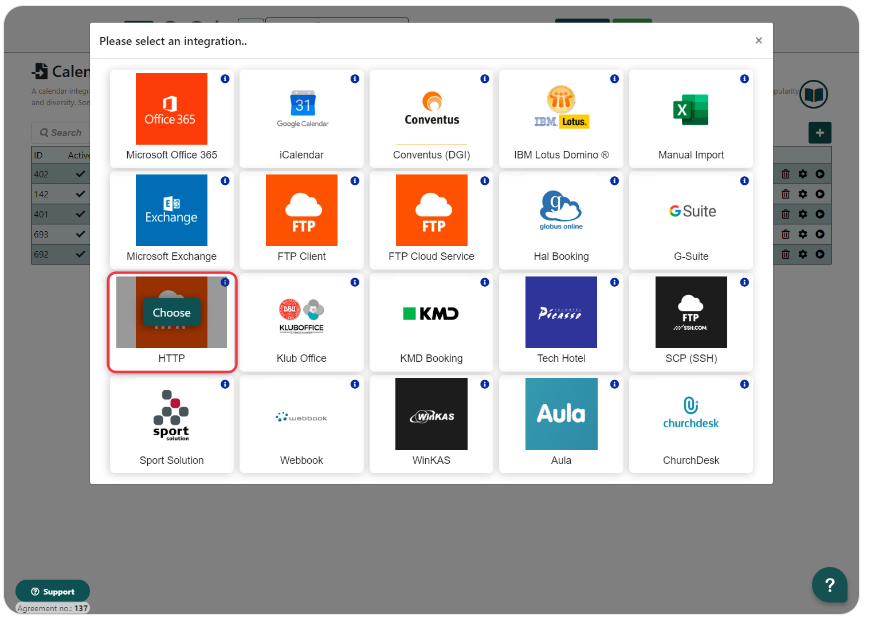Screen dimensions: 871x630
Task: Show info for Sport Solution tile
Action: coord(225,384)
